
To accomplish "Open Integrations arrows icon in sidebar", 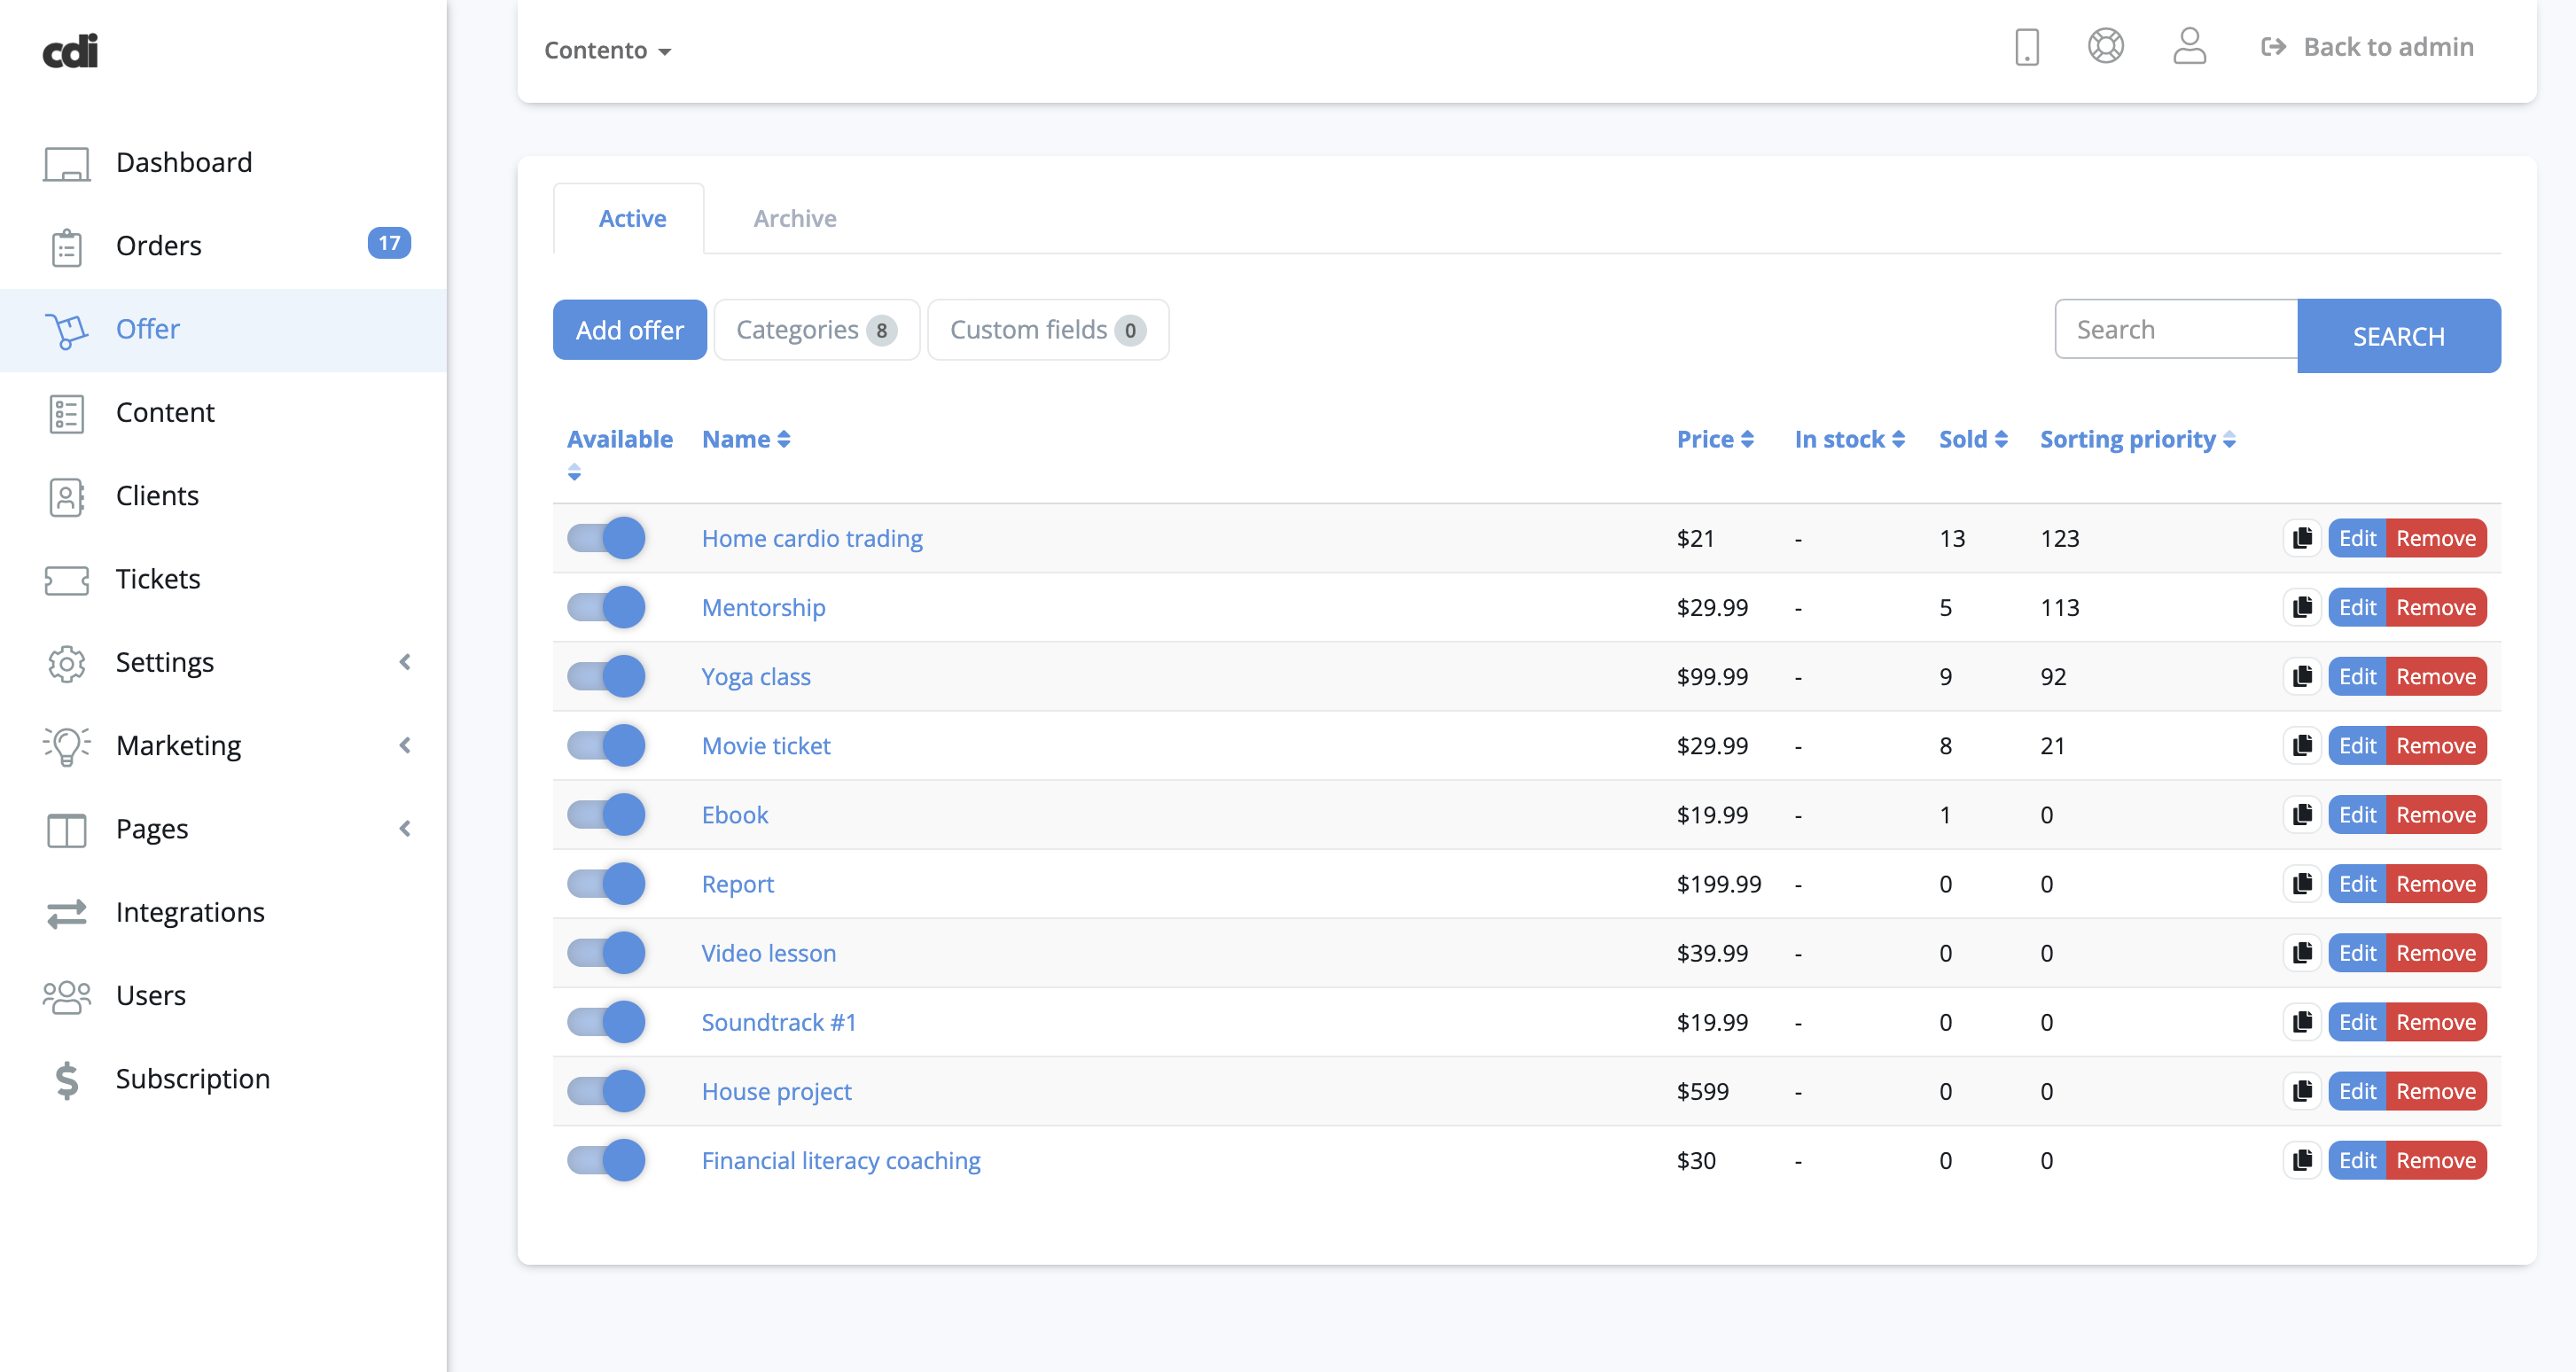I will coord(66,912).
